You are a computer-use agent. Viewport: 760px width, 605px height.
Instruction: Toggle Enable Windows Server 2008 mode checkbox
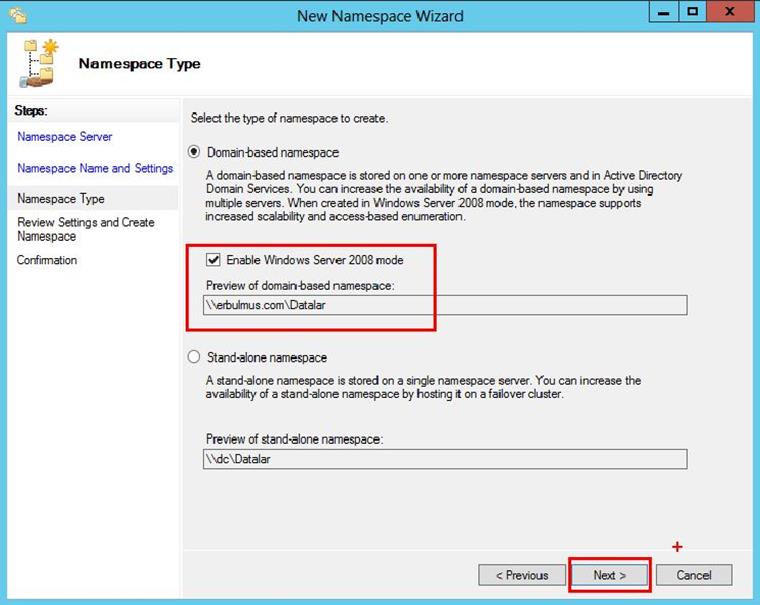(x=213, y=260)
